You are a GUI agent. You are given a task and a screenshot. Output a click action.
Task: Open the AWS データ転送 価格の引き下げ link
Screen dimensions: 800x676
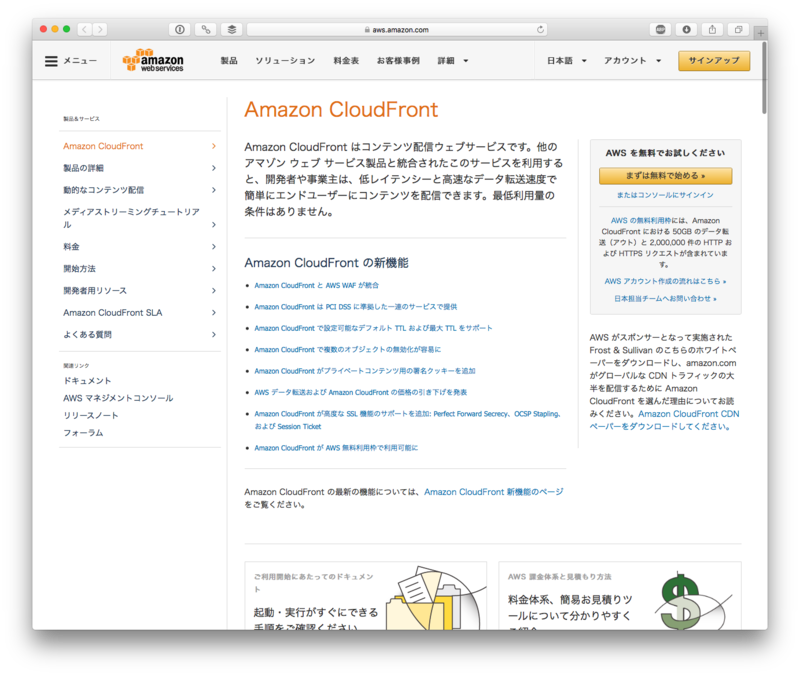(x=361, y=392)
